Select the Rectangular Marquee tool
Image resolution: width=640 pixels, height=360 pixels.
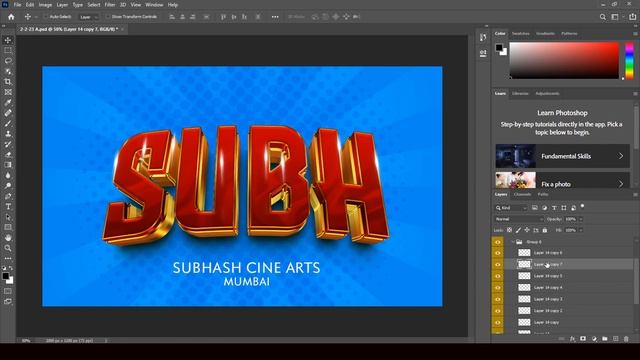8,50
